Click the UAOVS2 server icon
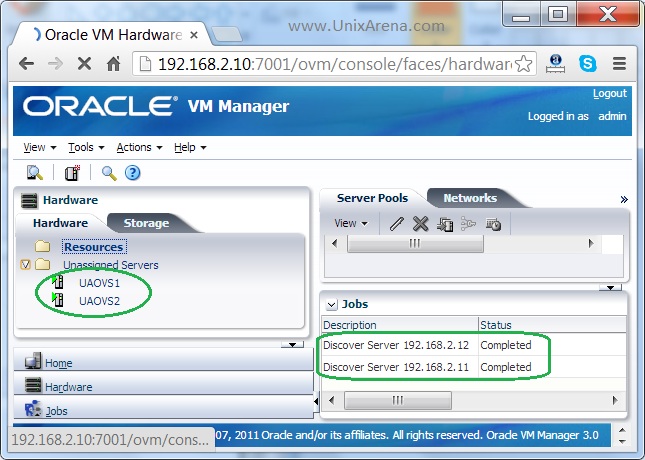Viewport: 645px width, 460px height. pyautogui.click(x=58, y=300)
